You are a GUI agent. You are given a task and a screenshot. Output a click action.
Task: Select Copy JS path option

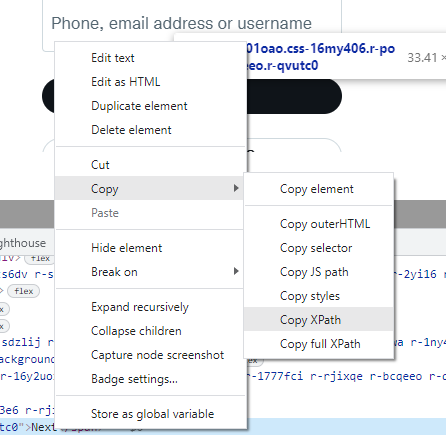[319, 272]
